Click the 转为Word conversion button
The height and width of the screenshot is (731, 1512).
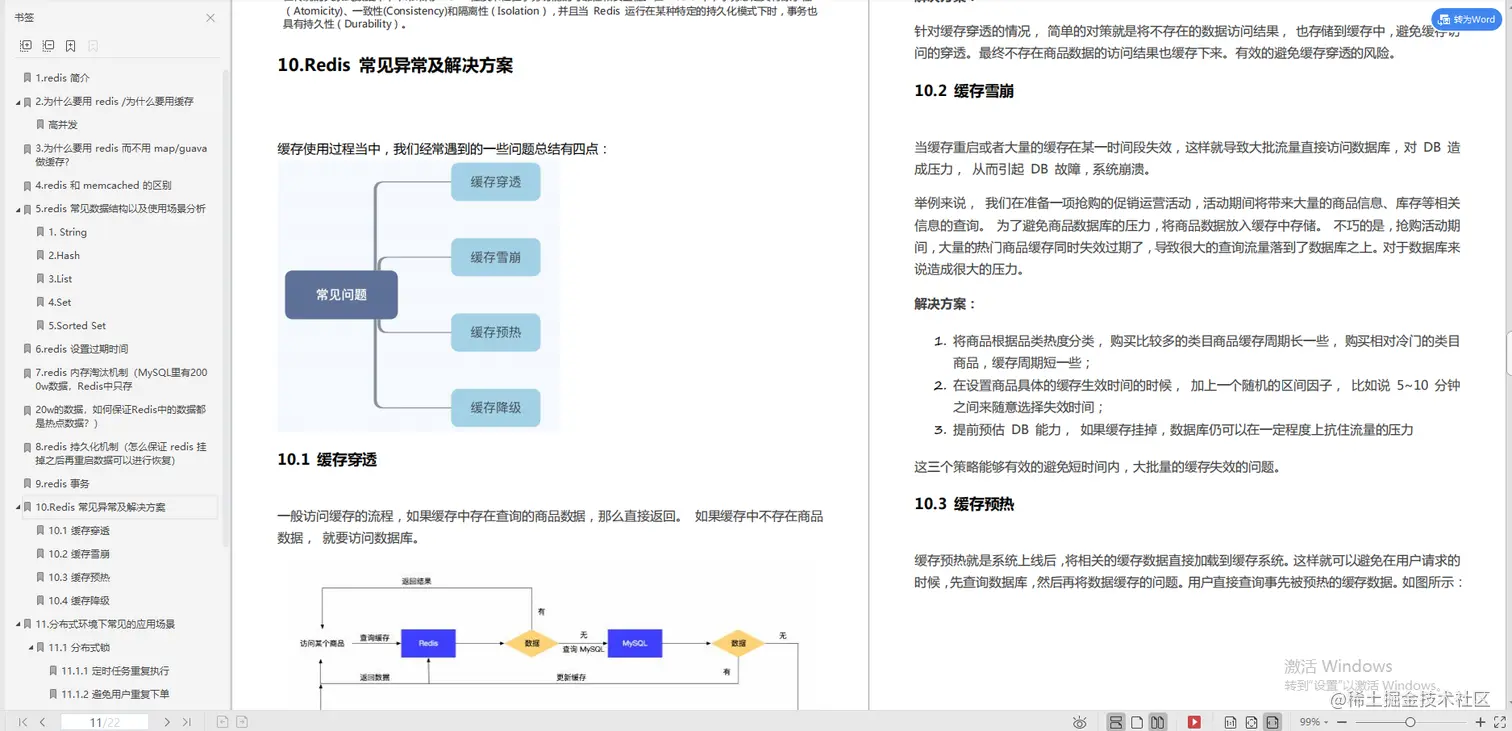[1466, 19]
